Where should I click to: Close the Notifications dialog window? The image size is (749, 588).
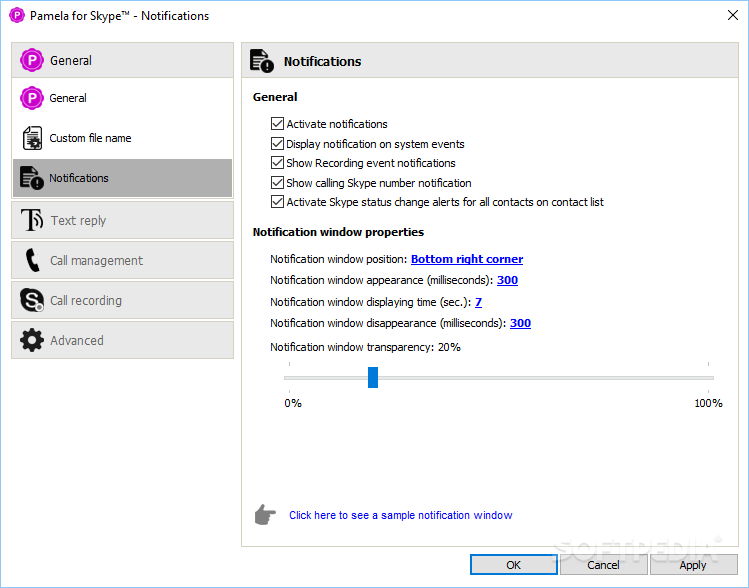coord(733,15)
